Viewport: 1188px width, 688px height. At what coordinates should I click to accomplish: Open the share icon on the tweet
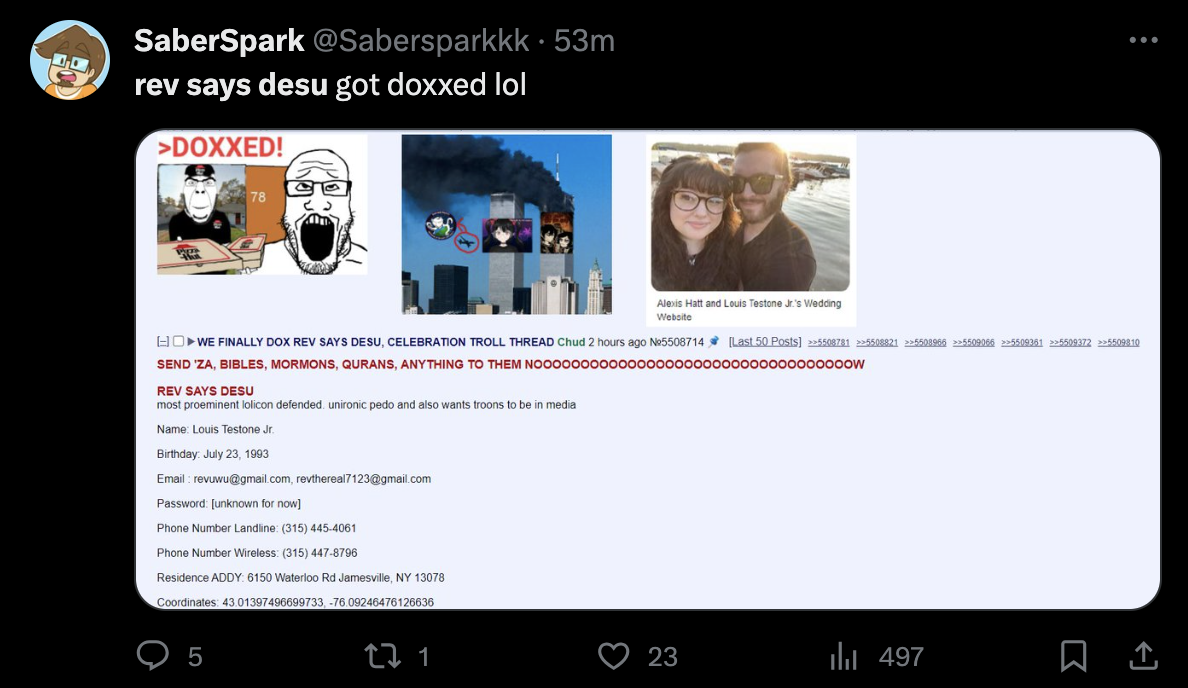click(1143, 655)
